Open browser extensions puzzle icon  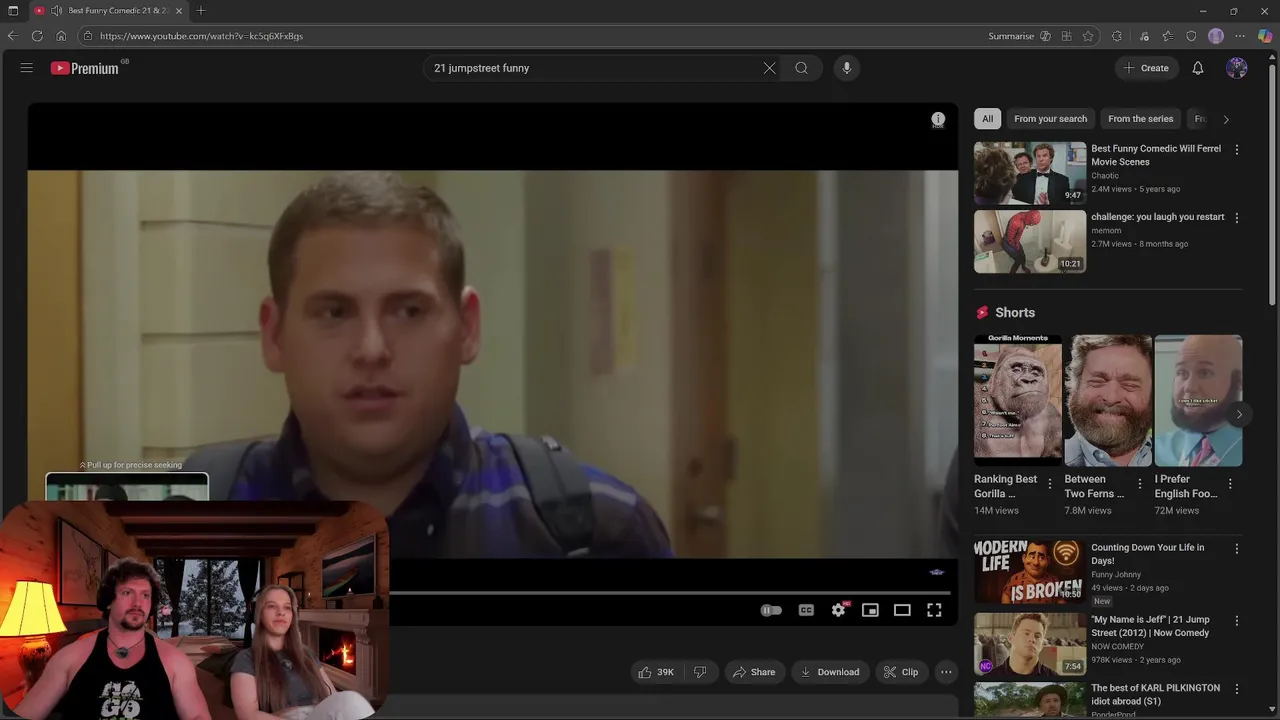[1117, 36]
